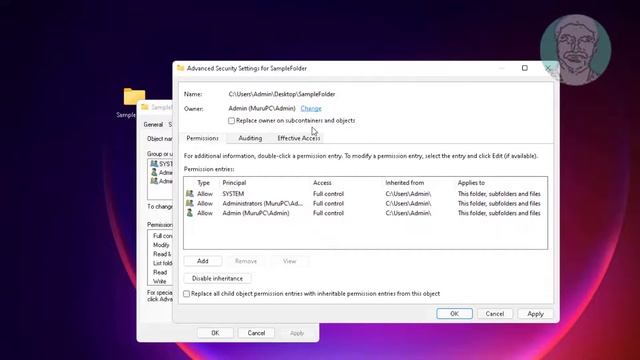
Task: Click the folder icon in Advanced Security title bar
Action: pos(180,68)
